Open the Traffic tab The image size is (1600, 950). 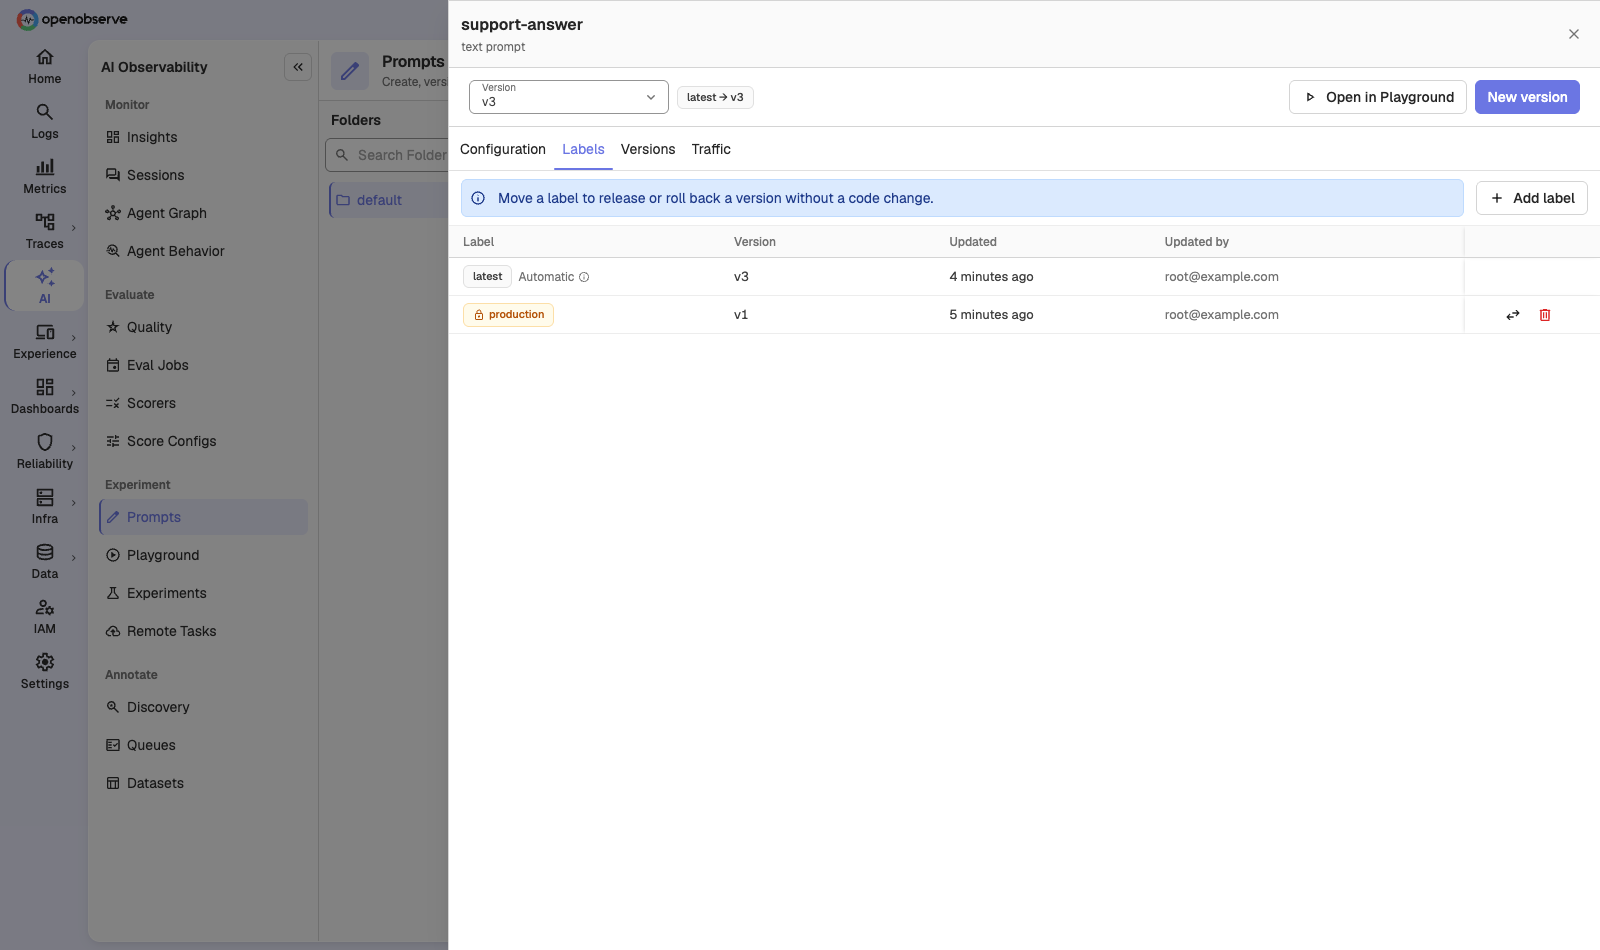pyautogui.click(x=711, y=149)
